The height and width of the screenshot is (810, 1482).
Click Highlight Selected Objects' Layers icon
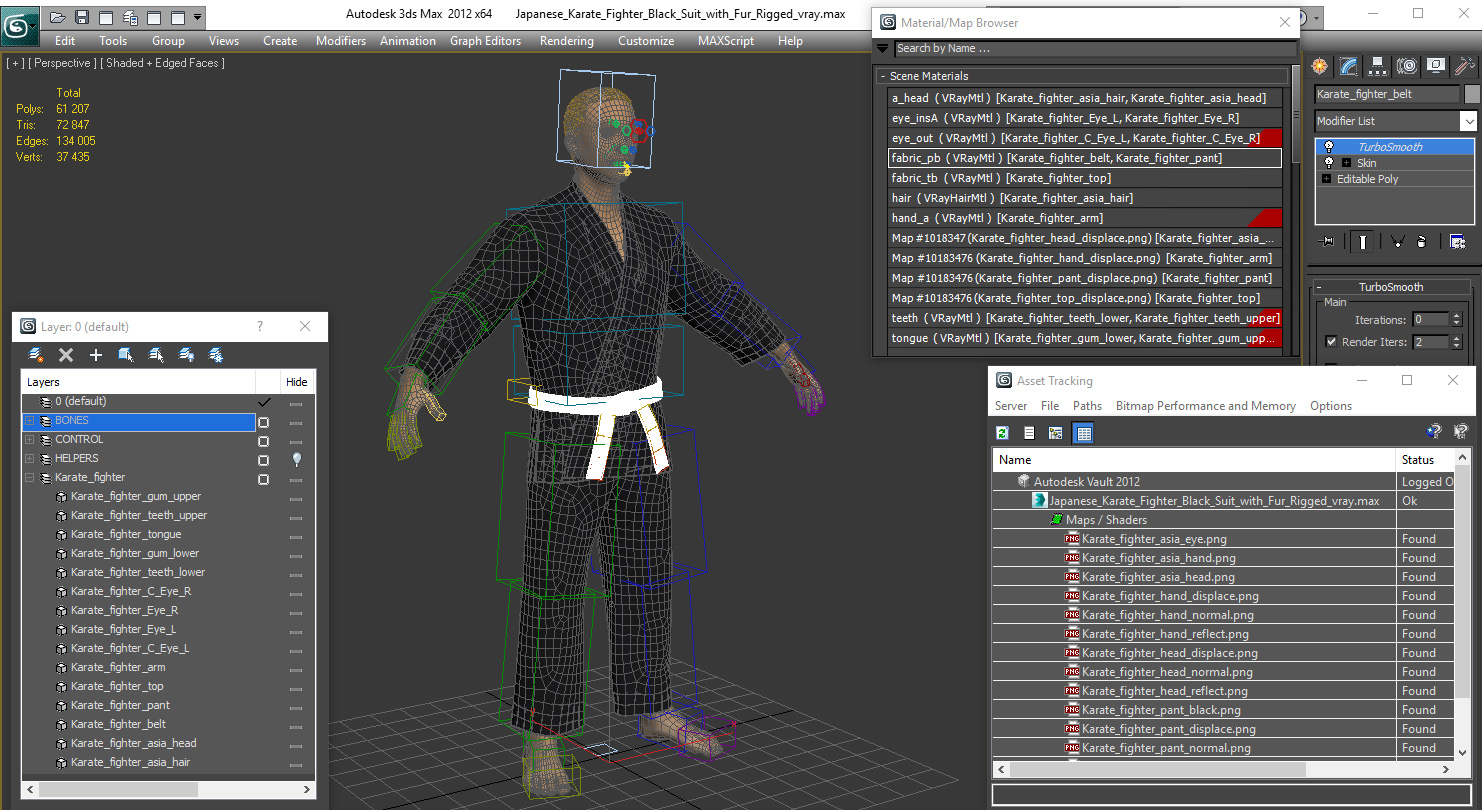[156, 355]
